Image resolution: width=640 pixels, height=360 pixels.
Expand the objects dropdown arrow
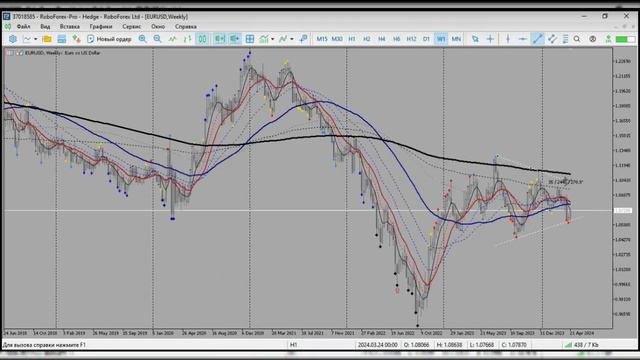pos(291,39)
